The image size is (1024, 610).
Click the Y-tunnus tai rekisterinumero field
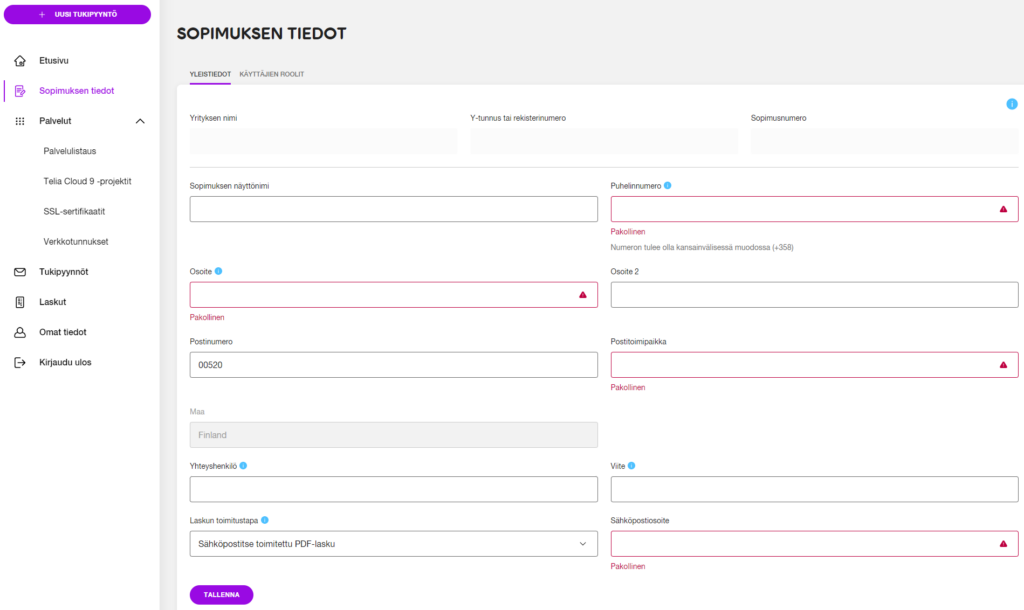604,141
